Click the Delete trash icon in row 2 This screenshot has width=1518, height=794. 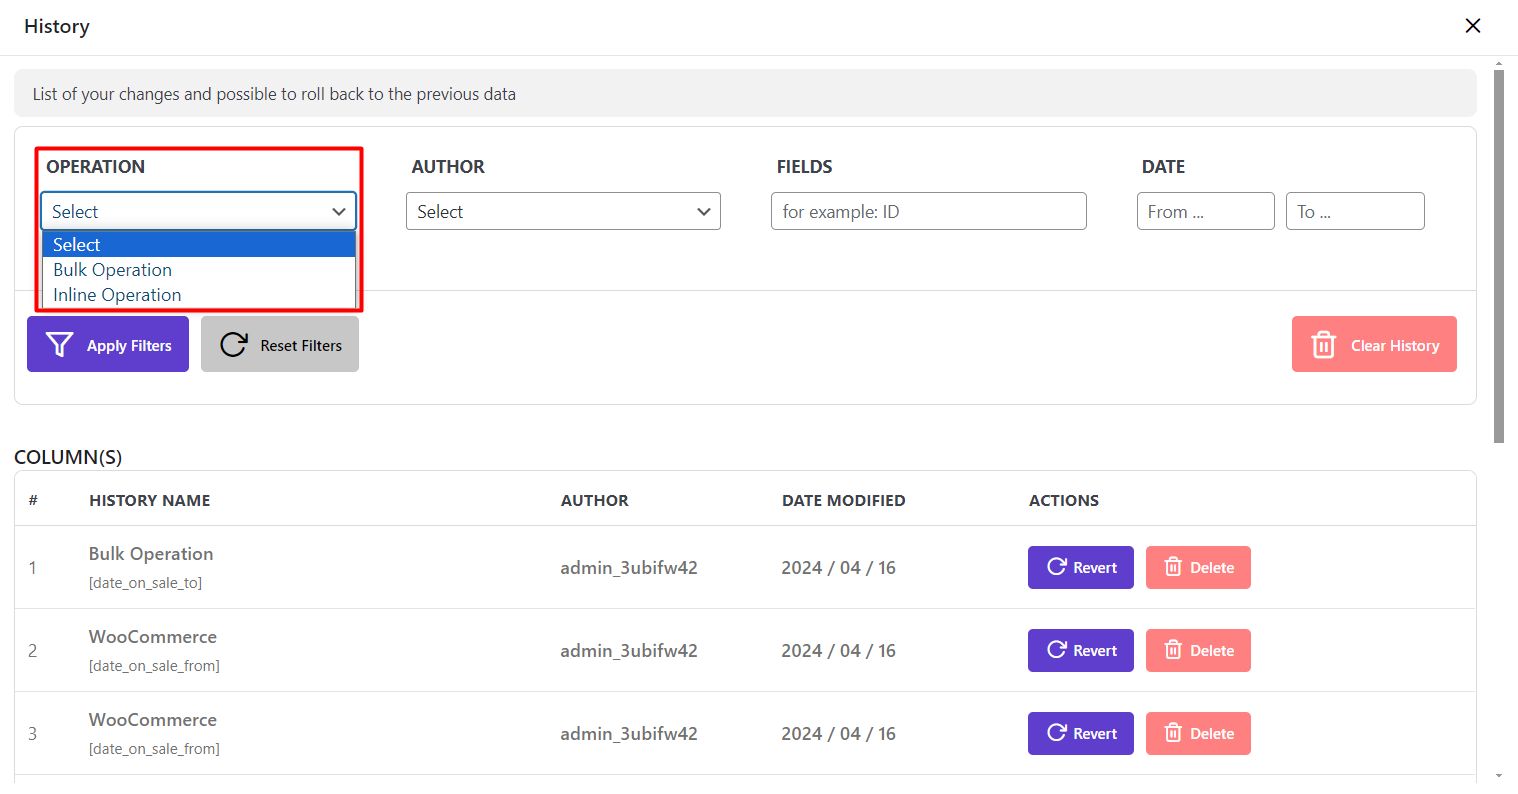pos(1174,650)
